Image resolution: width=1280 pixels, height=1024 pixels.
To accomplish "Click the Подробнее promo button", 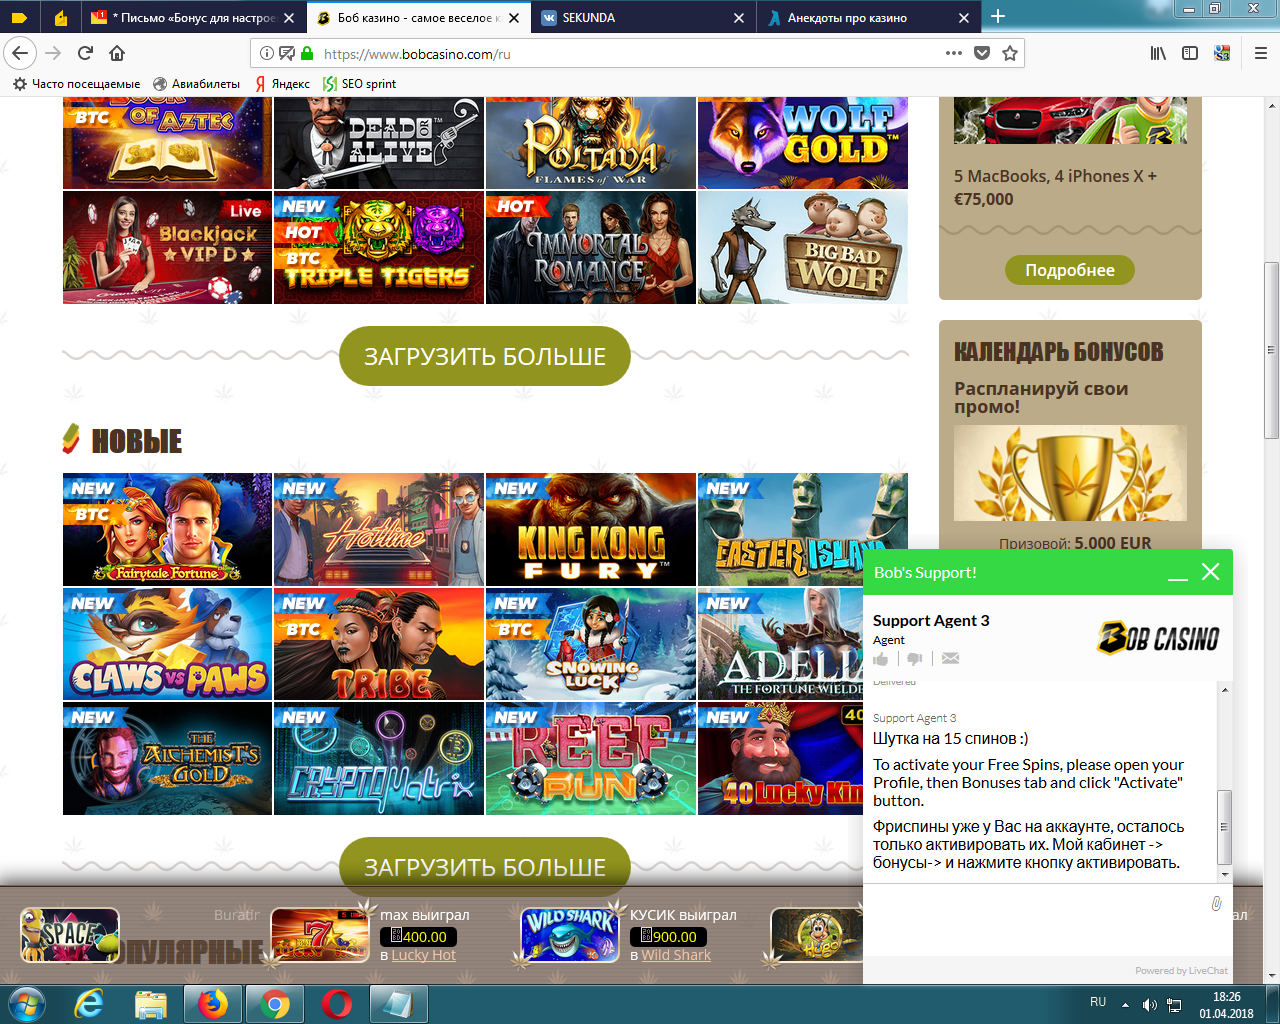I will (x=1070, y=270).
